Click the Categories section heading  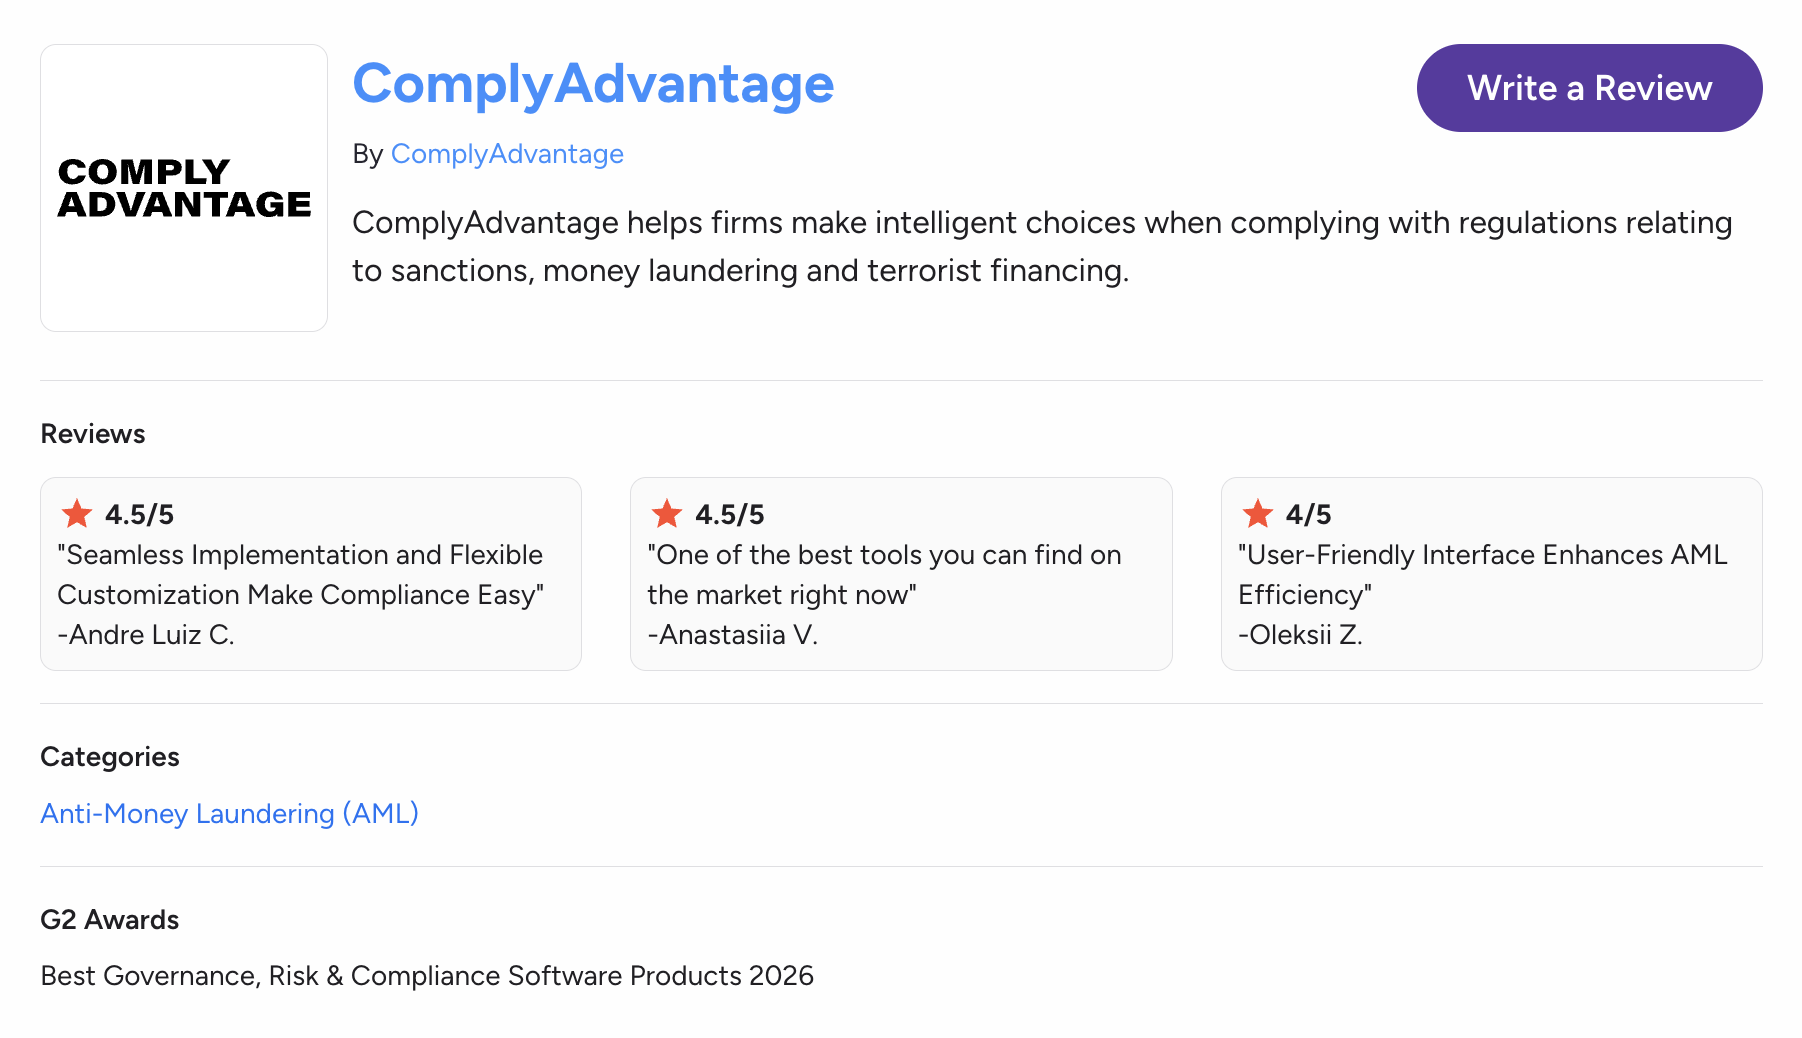110,757
